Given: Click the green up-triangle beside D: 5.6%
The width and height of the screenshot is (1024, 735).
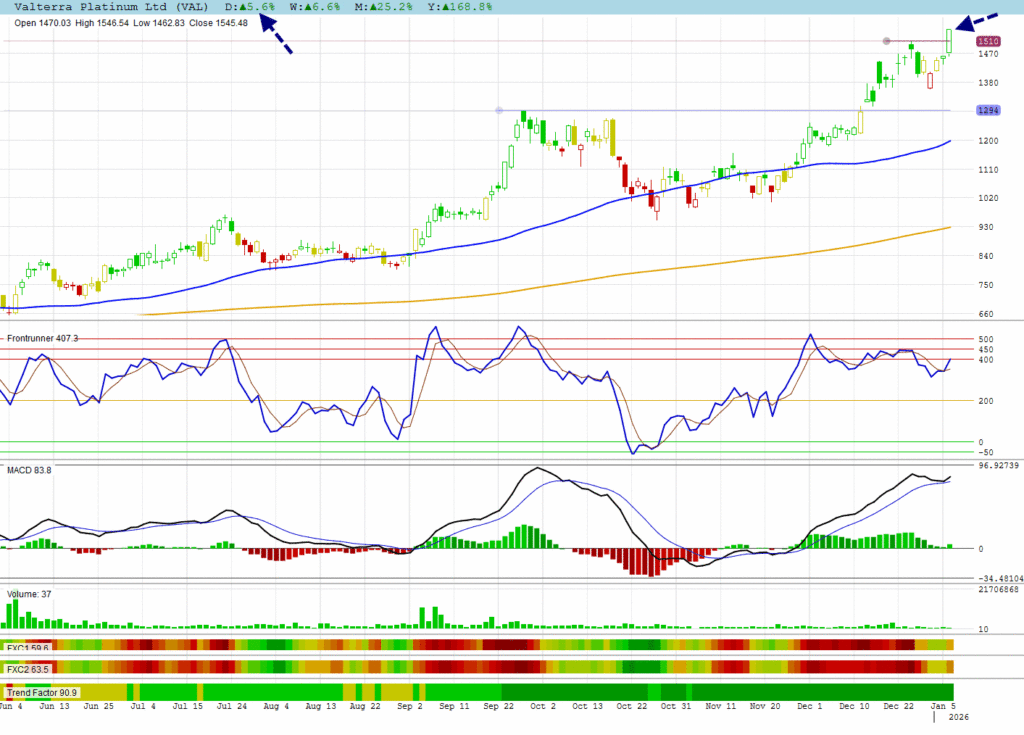Looking at the screenshot, I should click(241, 6).
